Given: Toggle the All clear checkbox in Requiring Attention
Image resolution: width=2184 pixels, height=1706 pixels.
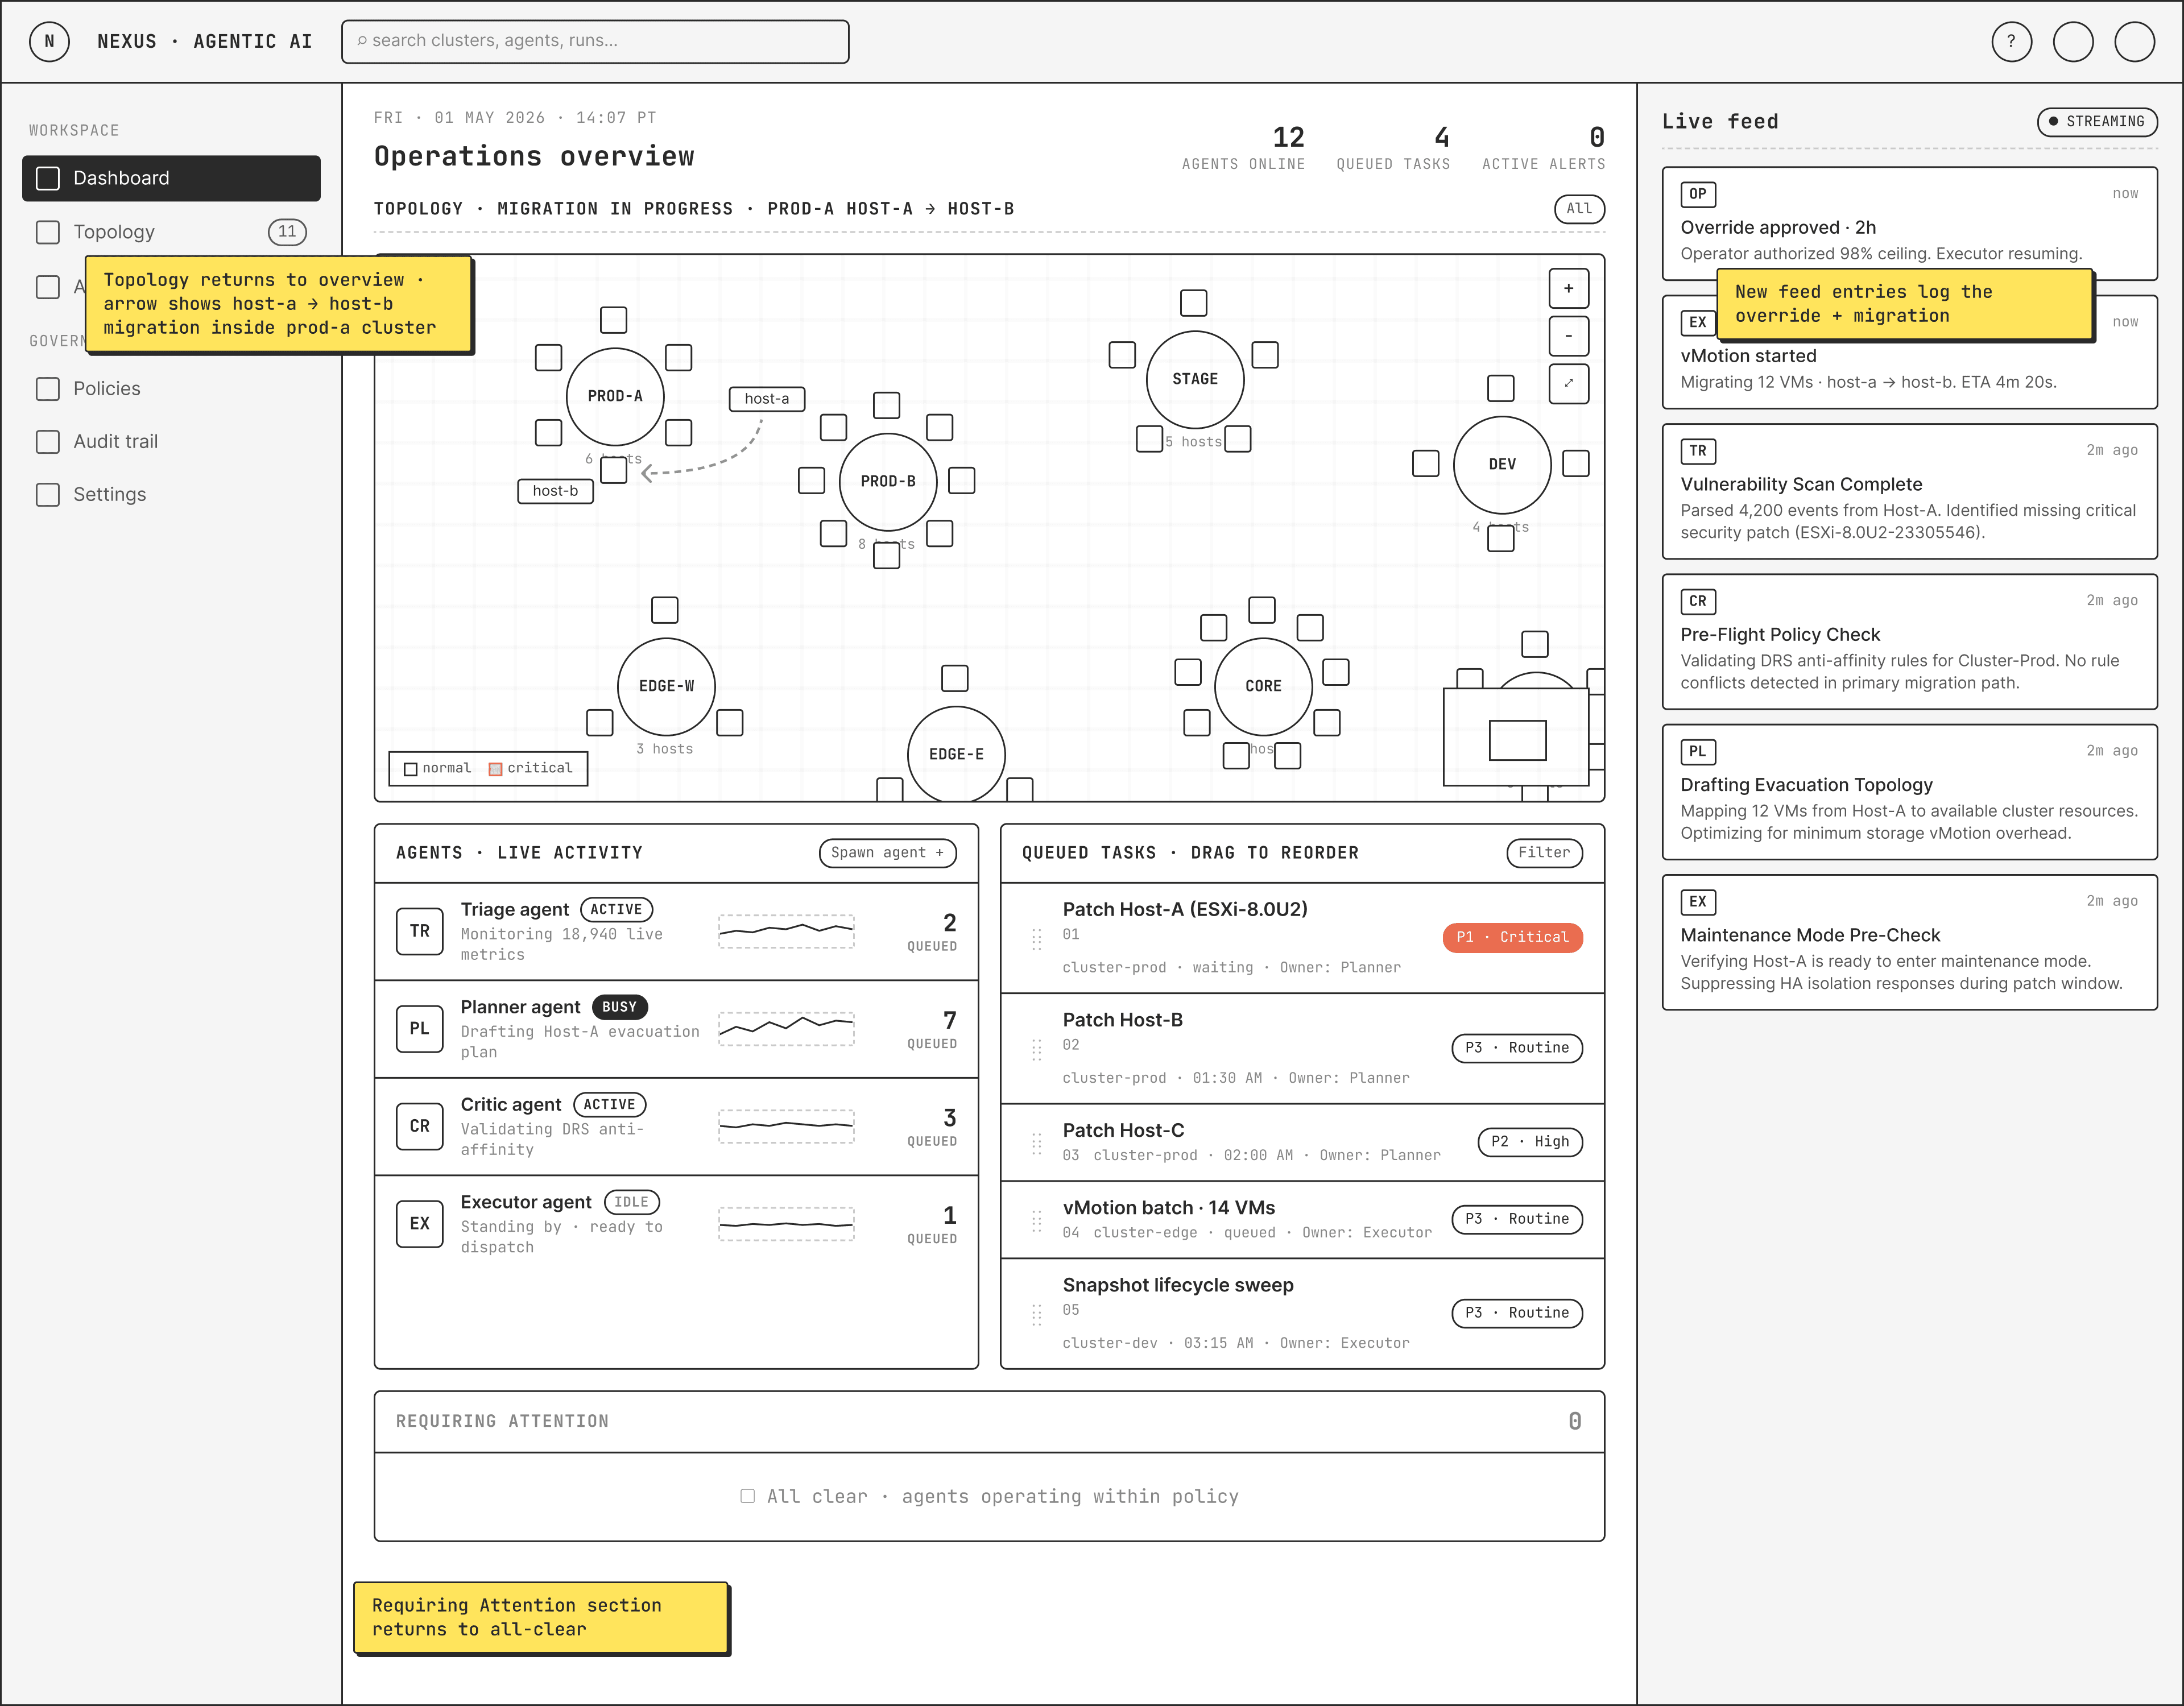Looking at the screenshot, I should pyautogui.click(x=747, y=1497).
